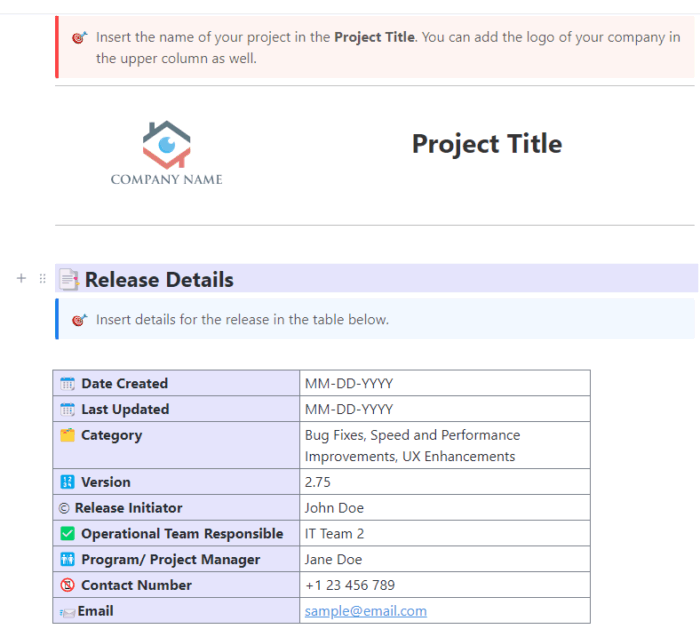700x637 pixels.
Task: Click the target icon in the red callout
Action: pos(79,38)
